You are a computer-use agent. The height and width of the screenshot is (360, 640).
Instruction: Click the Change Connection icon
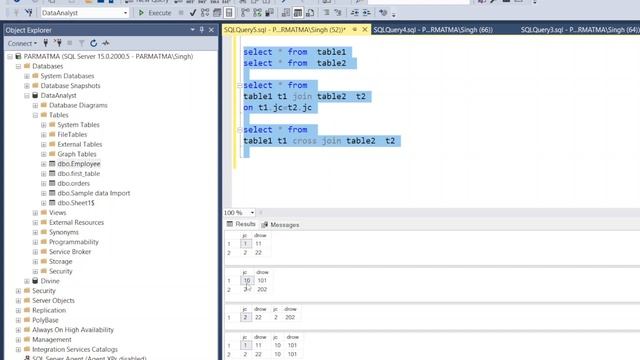(29, 13)
